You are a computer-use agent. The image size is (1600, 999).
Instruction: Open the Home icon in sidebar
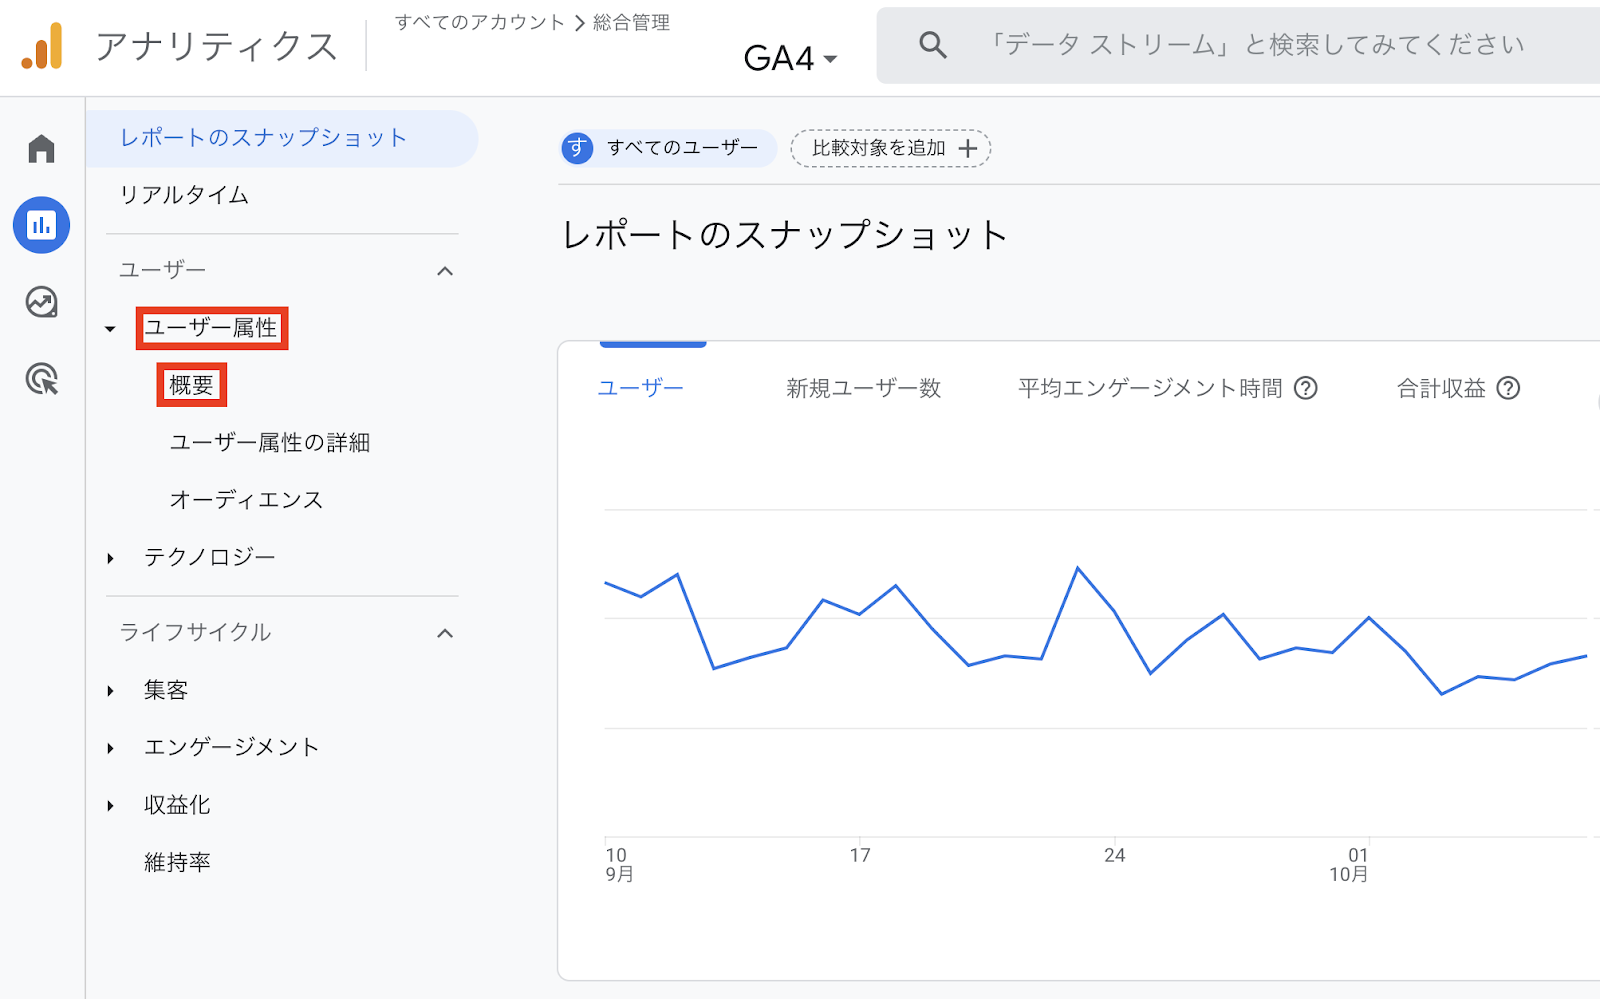tap(41, 149)
